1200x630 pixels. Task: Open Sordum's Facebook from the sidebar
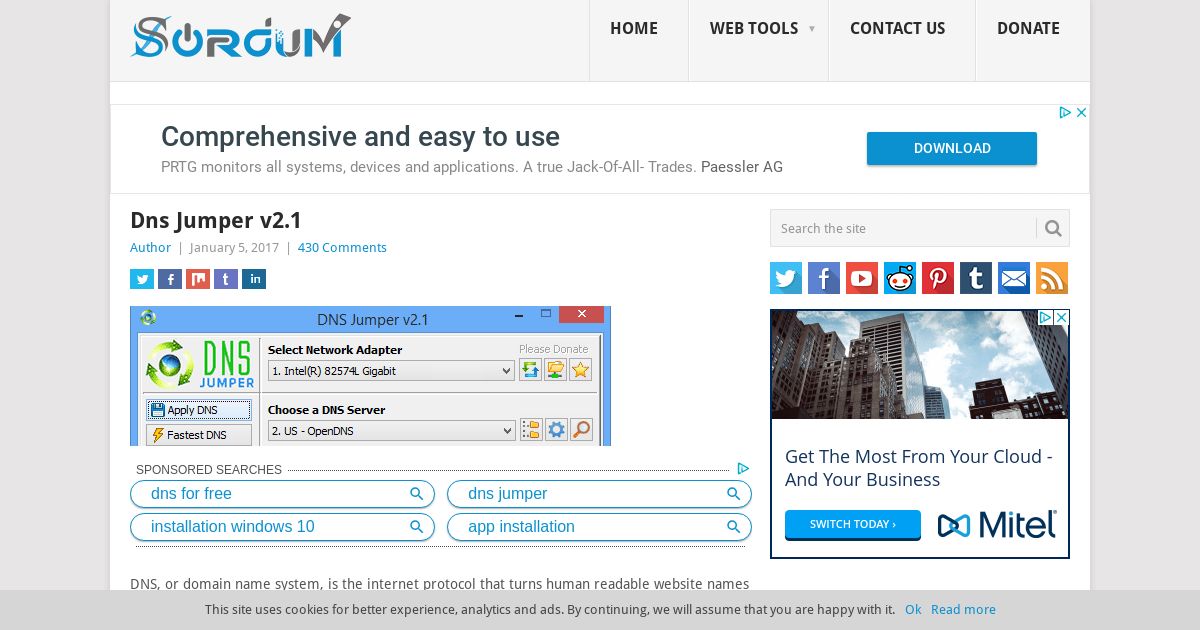click(824, 278)
